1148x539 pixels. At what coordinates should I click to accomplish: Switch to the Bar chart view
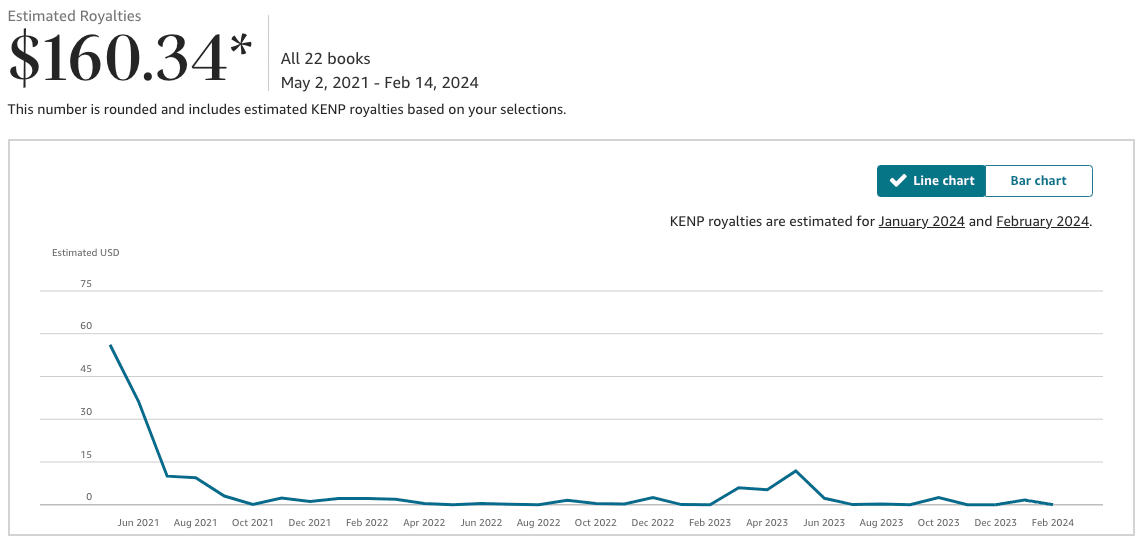(1038, 181)
